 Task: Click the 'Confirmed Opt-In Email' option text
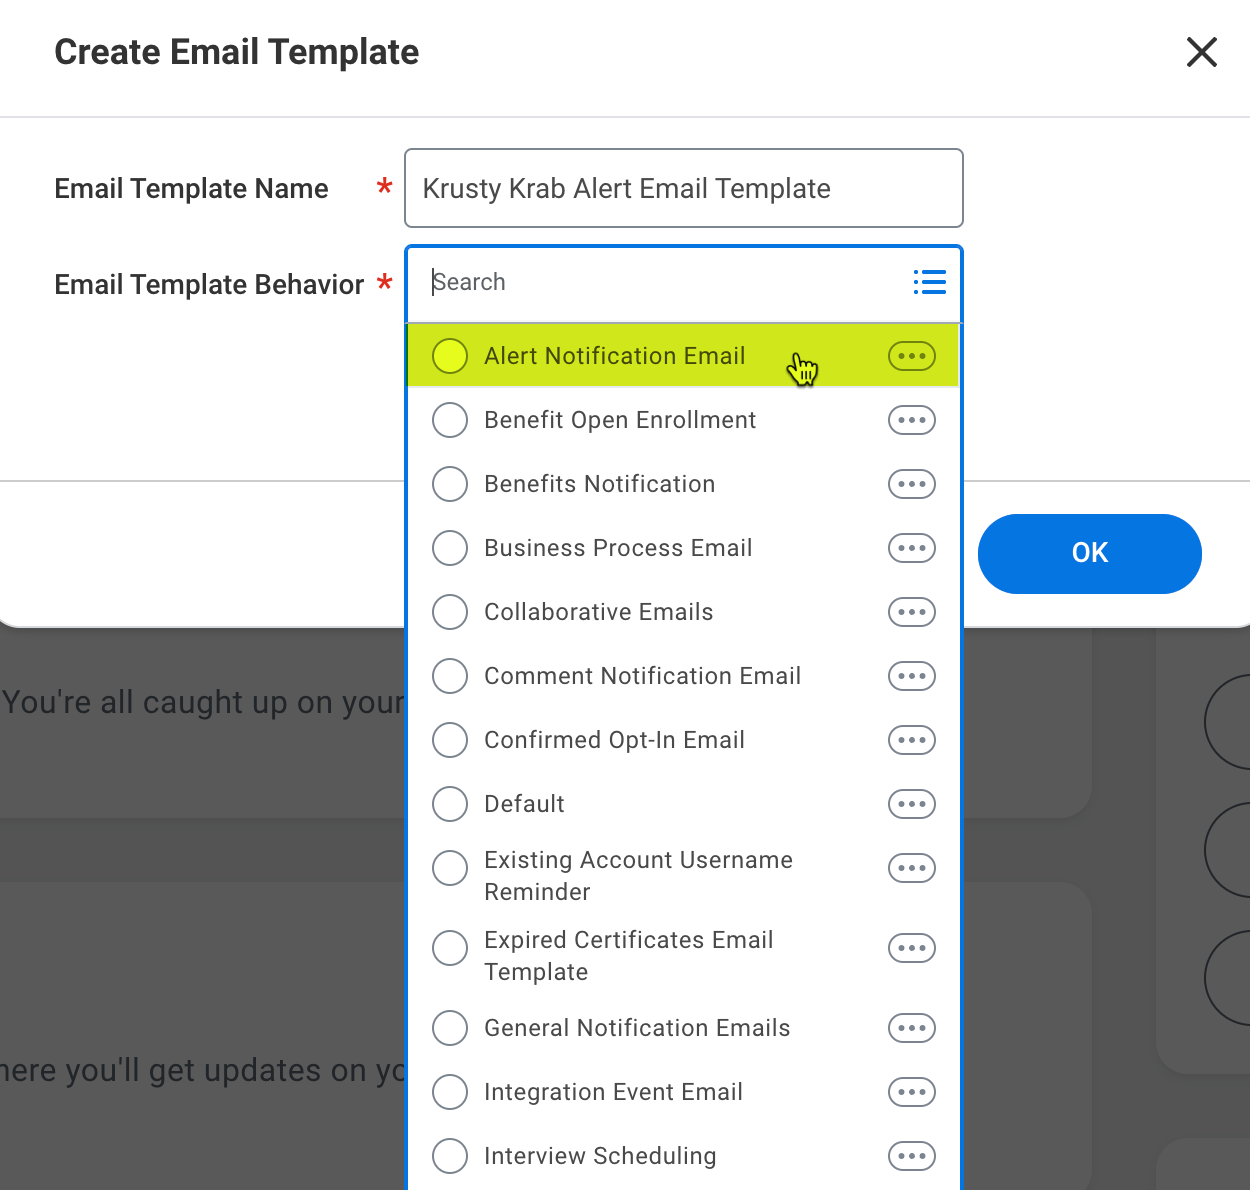615,740
